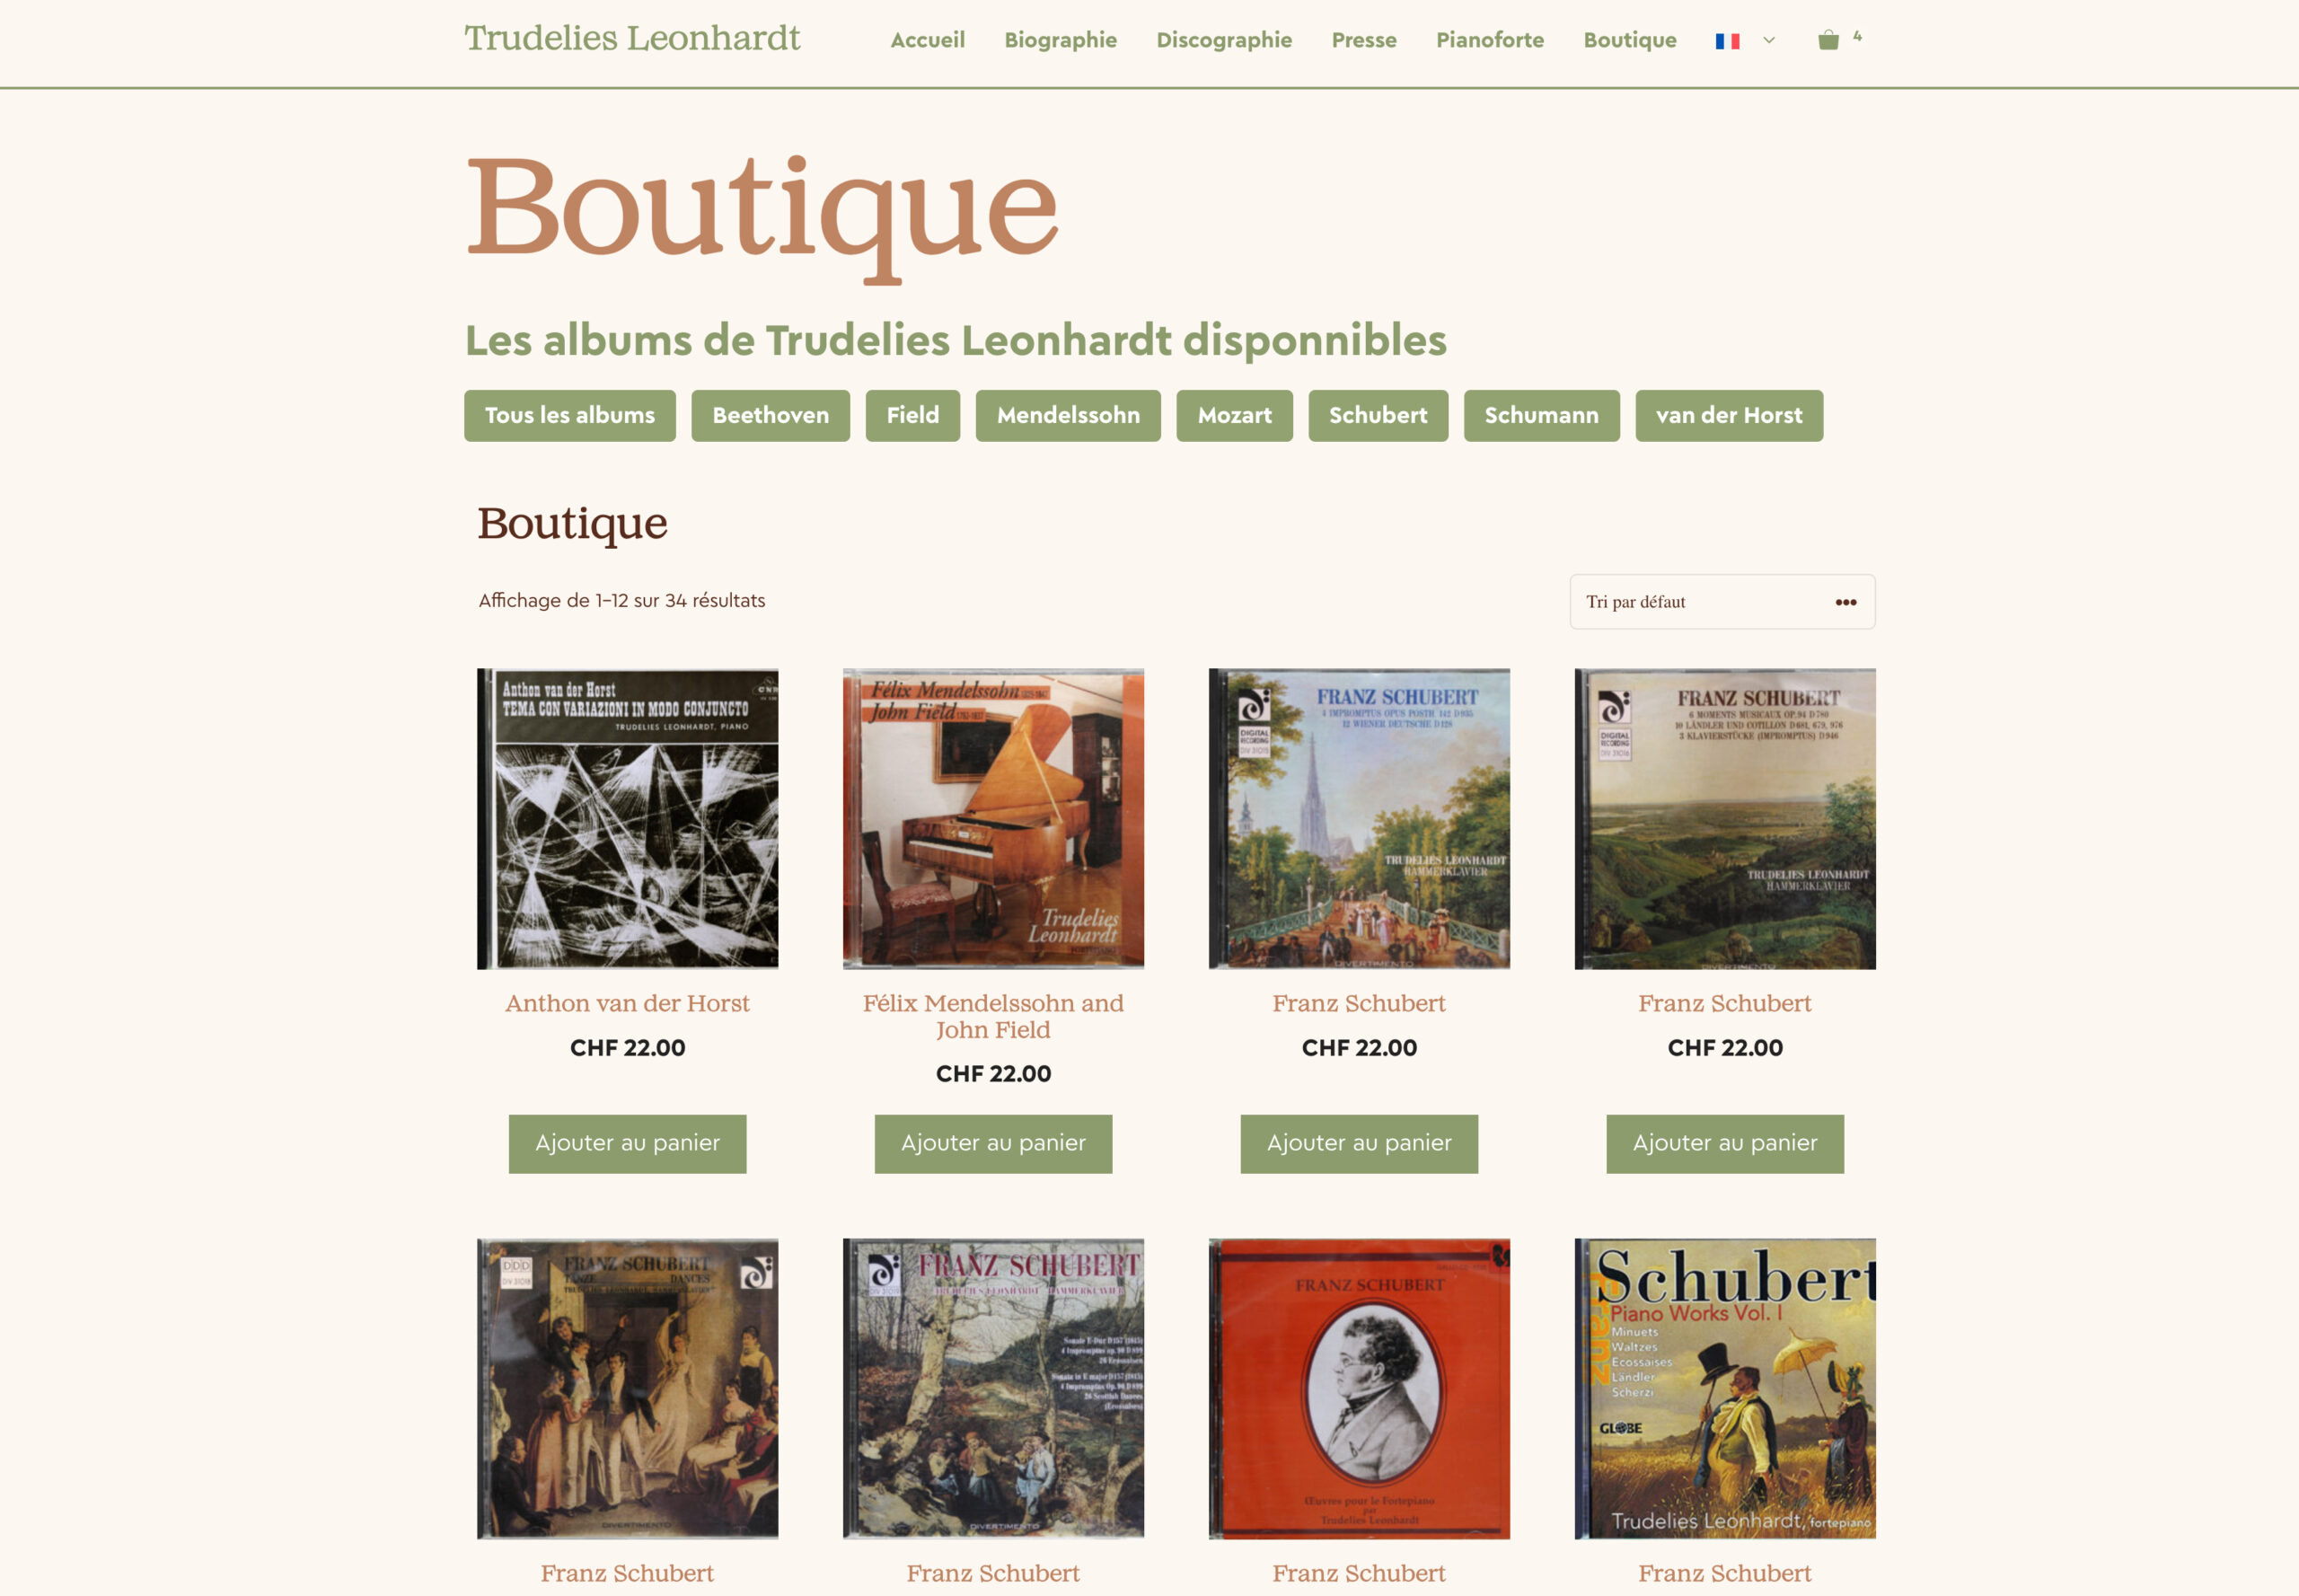Open the Mendelssohn and Field pianoforte cover
The image size is (2299, 1596).
coord(993,818)
